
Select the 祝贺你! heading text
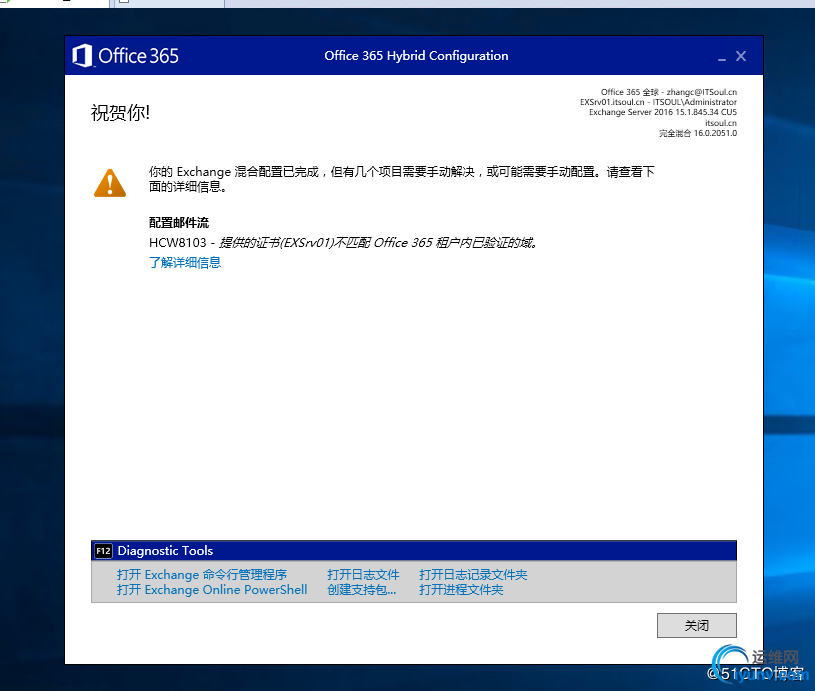tap(121, 113)
